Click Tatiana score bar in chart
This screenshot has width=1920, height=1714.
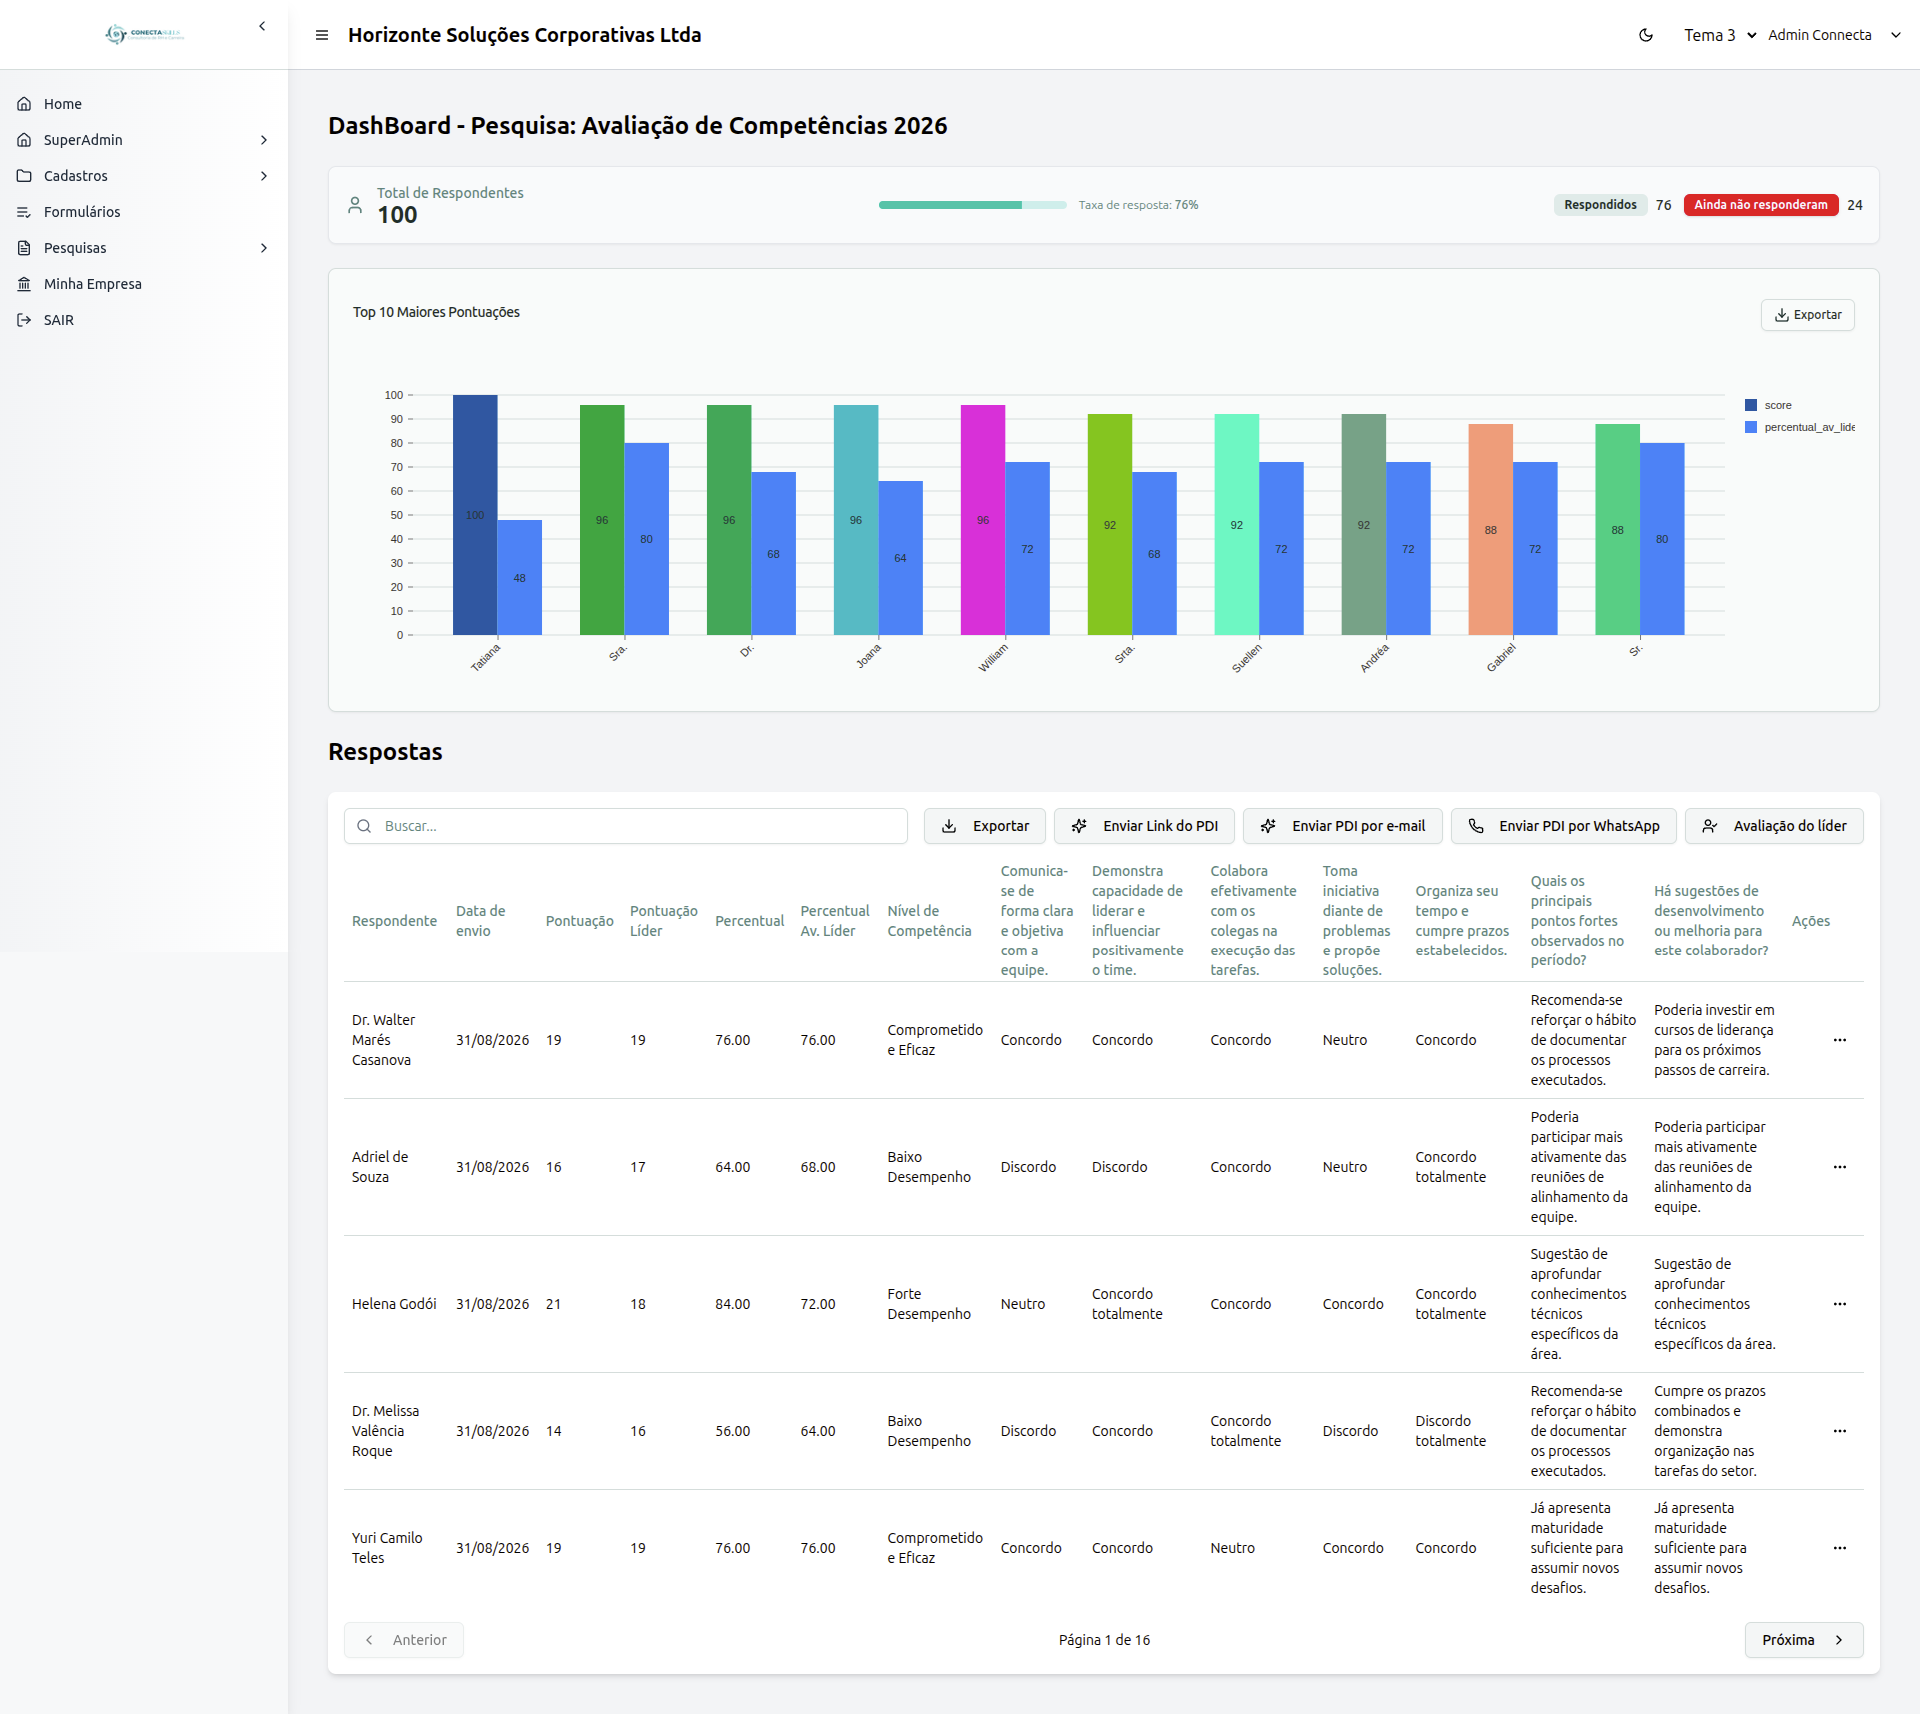coord(475,515)
